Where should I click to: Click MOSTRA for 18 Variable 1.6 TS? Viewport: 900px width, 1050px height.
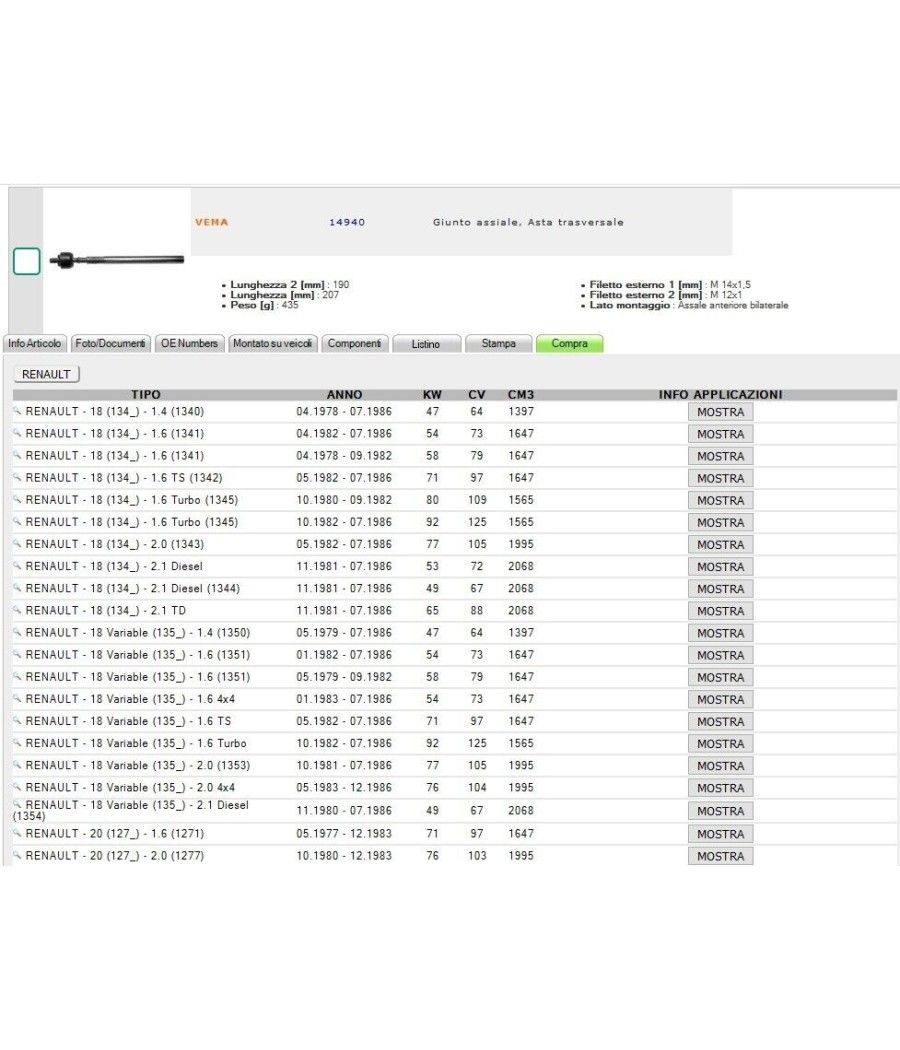click(721, 721)
